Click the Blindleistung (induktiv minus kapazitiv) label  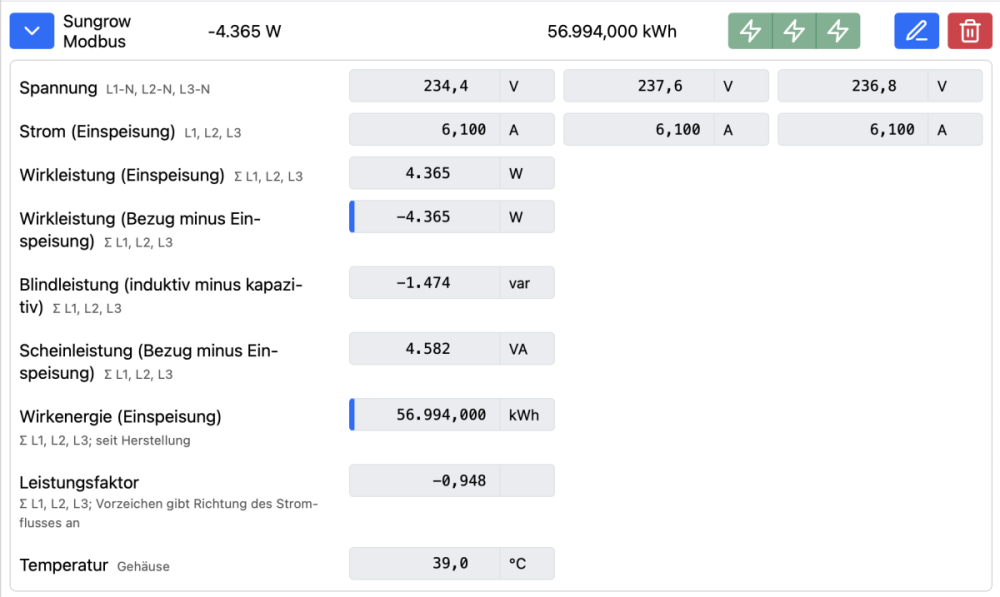(x=161, y=295)
